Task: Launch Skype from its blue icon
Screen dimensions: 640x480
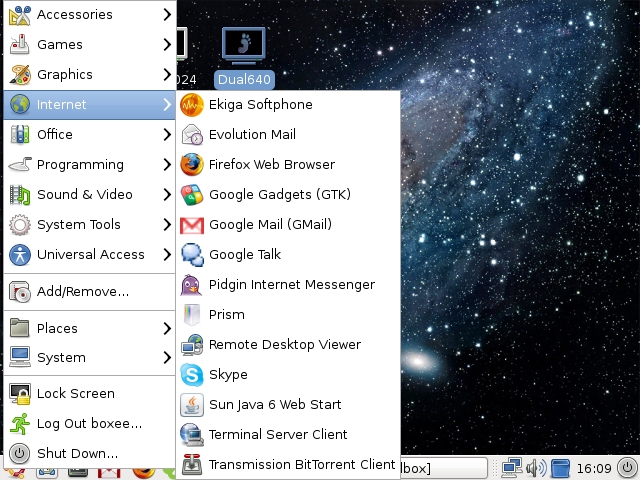Action: pyautogui.click(x=192, y=375)
